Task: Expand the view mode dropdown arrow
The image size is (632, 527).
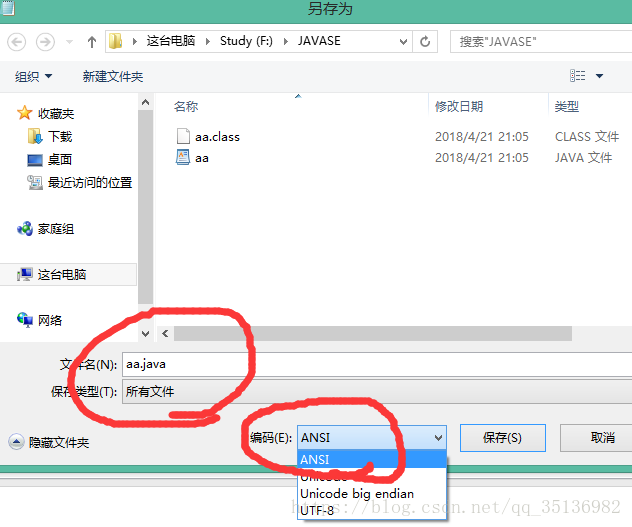Action: point(599,76)
